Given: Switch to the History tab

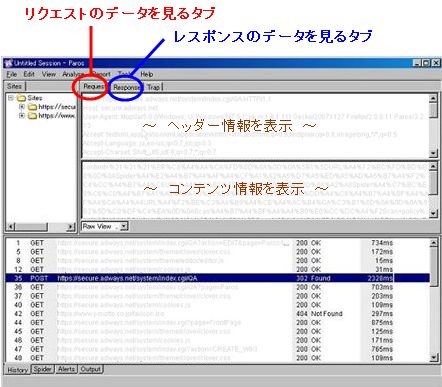Looking at the screenshot, I should 17,370.
